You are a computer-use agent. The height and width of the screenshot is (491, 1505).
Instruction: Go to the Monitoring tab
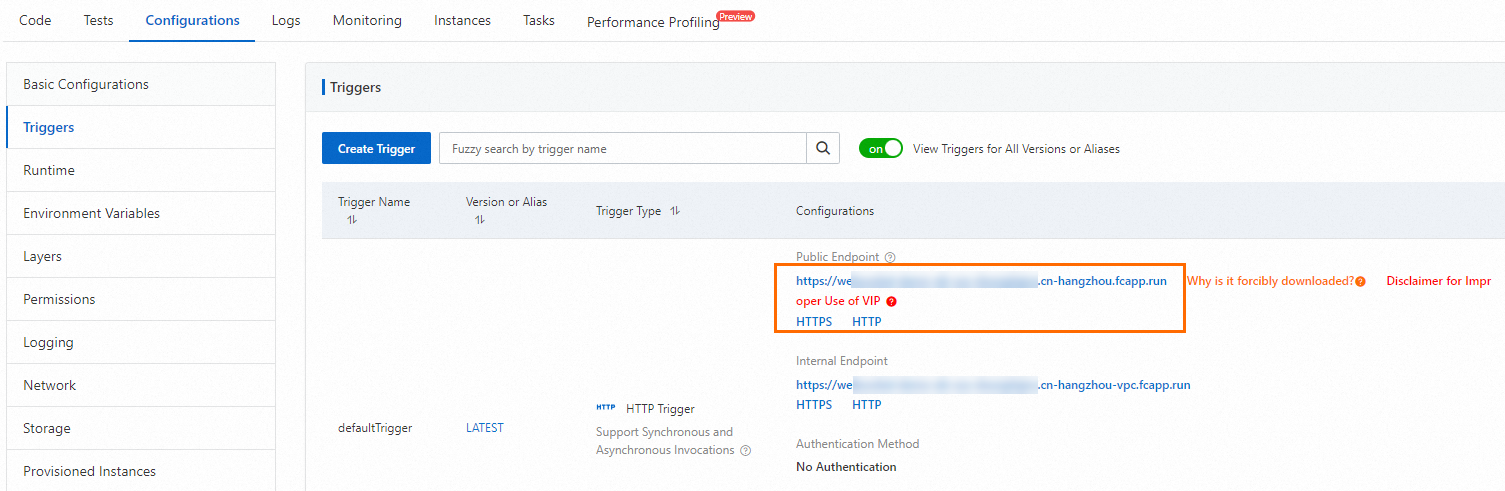click(367, 20)
